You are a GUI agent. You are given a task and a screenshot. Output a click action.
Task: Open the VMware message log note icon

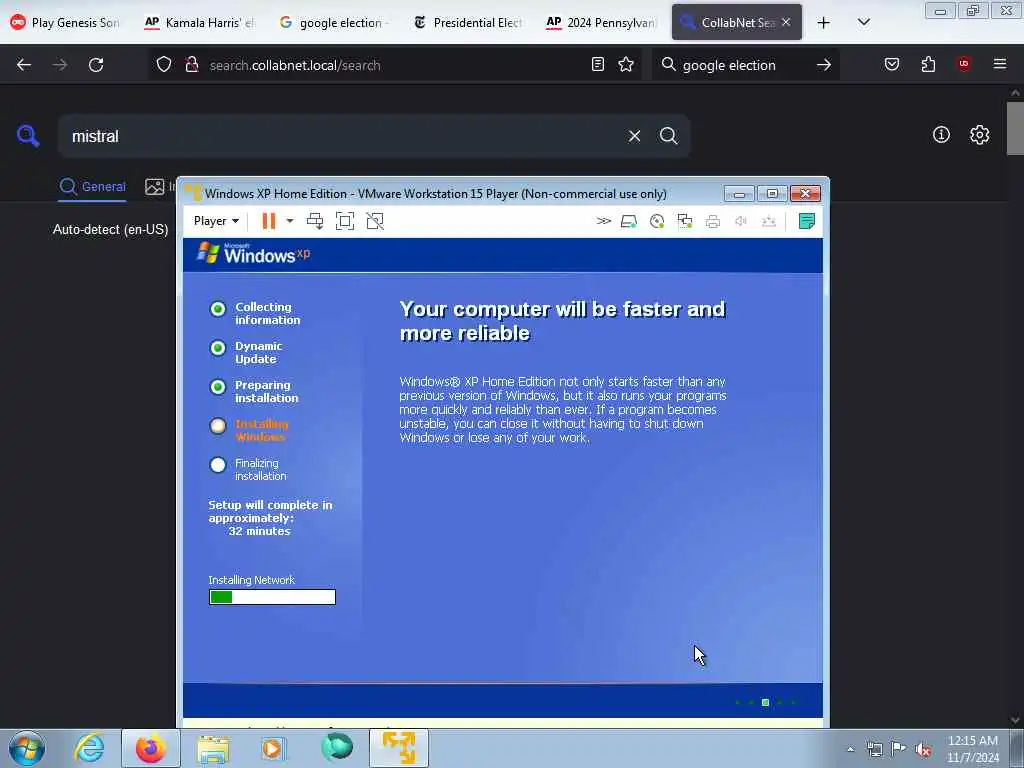point(807,221)
